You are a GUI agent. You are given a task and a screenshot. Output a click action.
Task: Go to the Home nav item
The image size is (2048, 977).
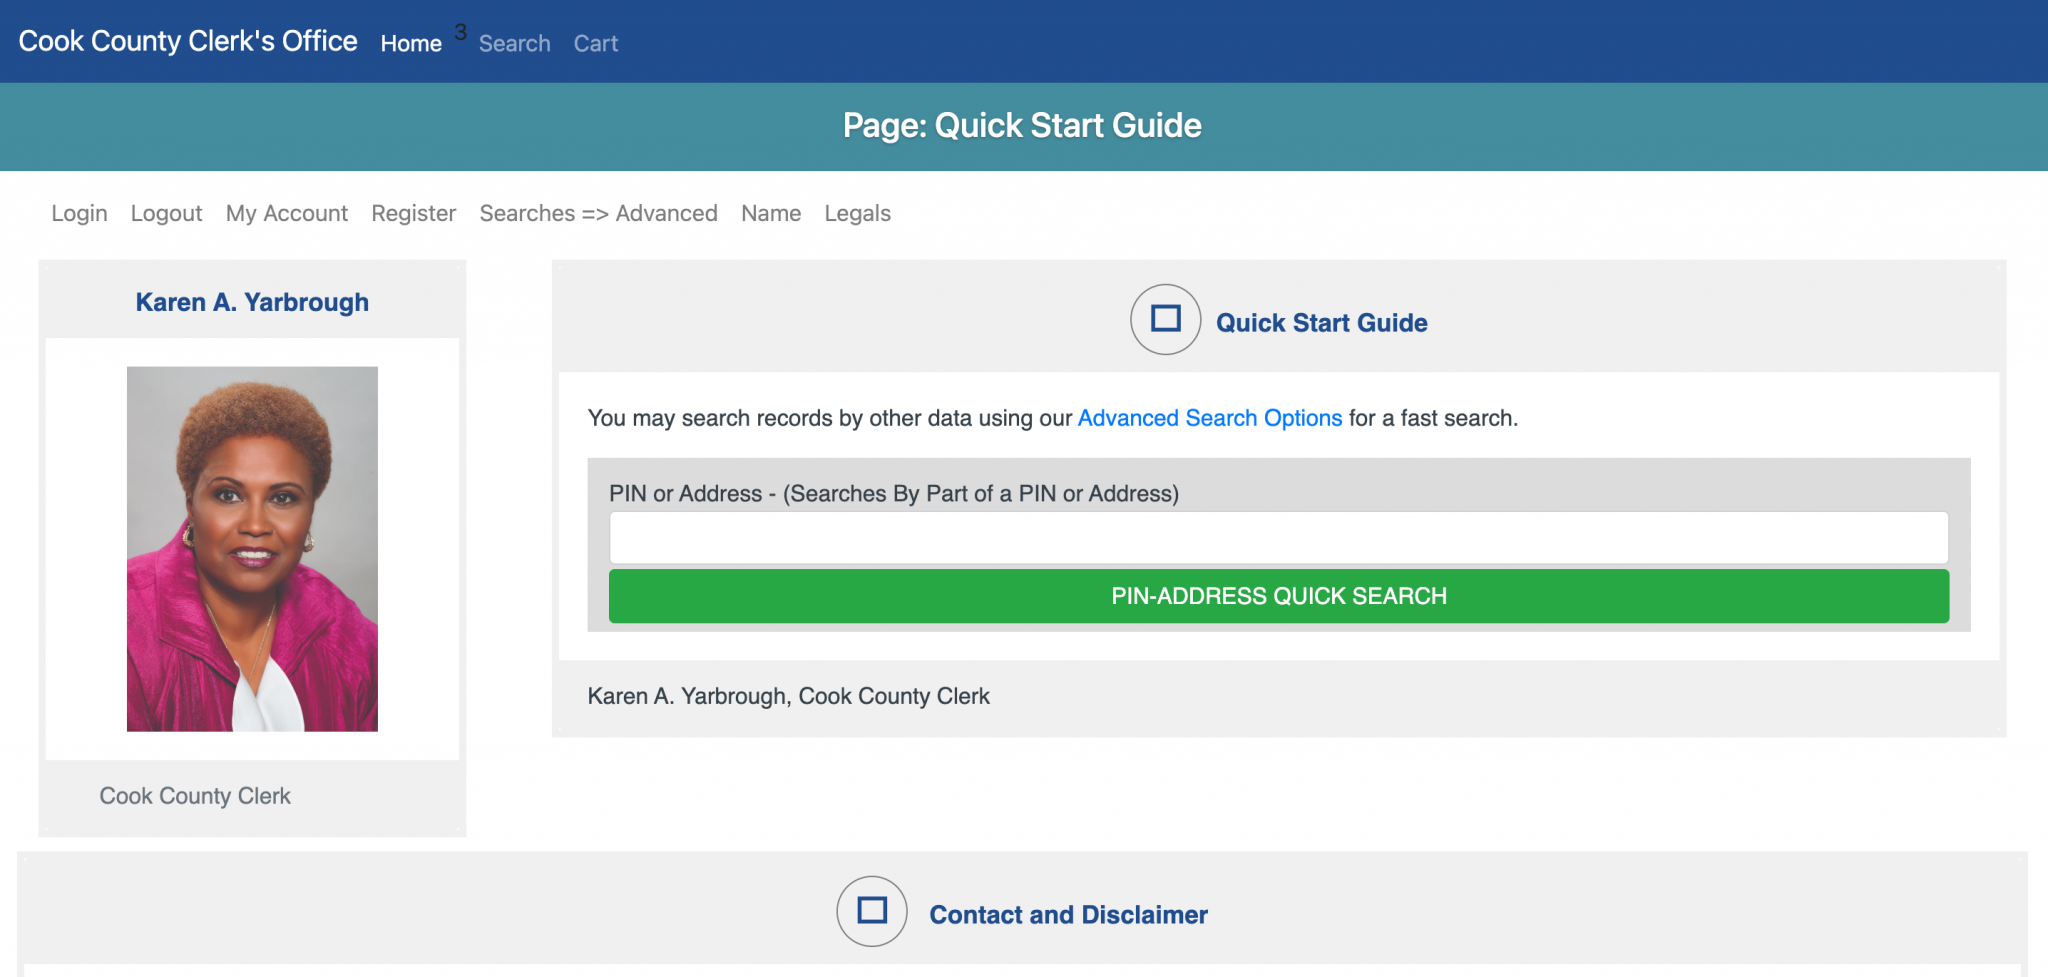(411, 44)
